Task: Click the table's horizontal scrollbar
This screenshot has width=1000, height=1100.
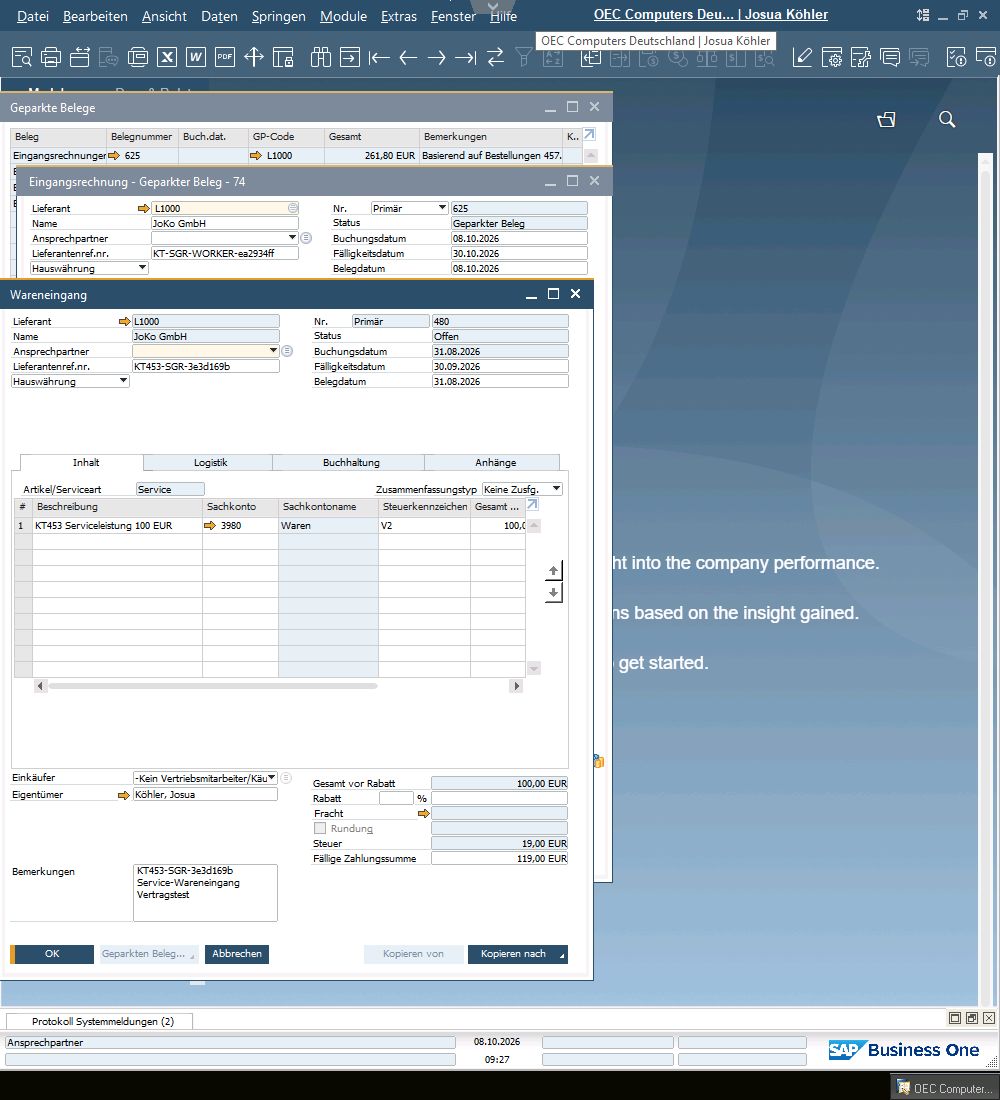Action: (213, 686)
